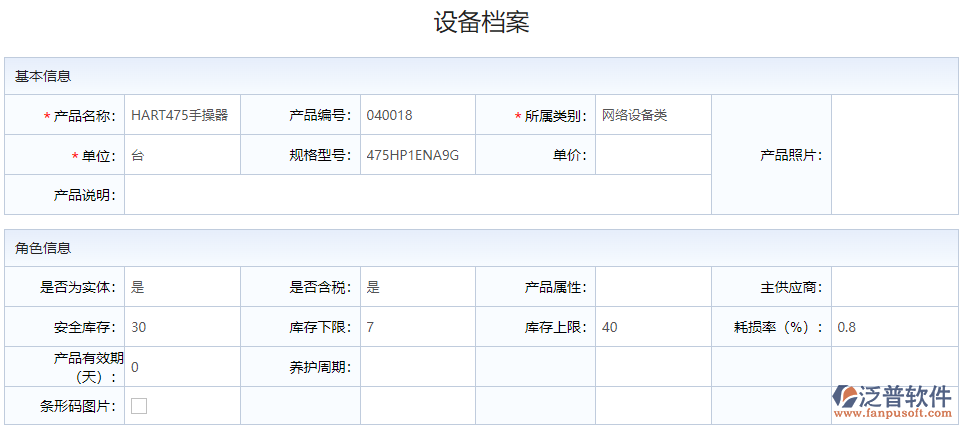Click the 库存下限 field showing 7
This screenshot has height=429, width=962.
tap(417, 327)
